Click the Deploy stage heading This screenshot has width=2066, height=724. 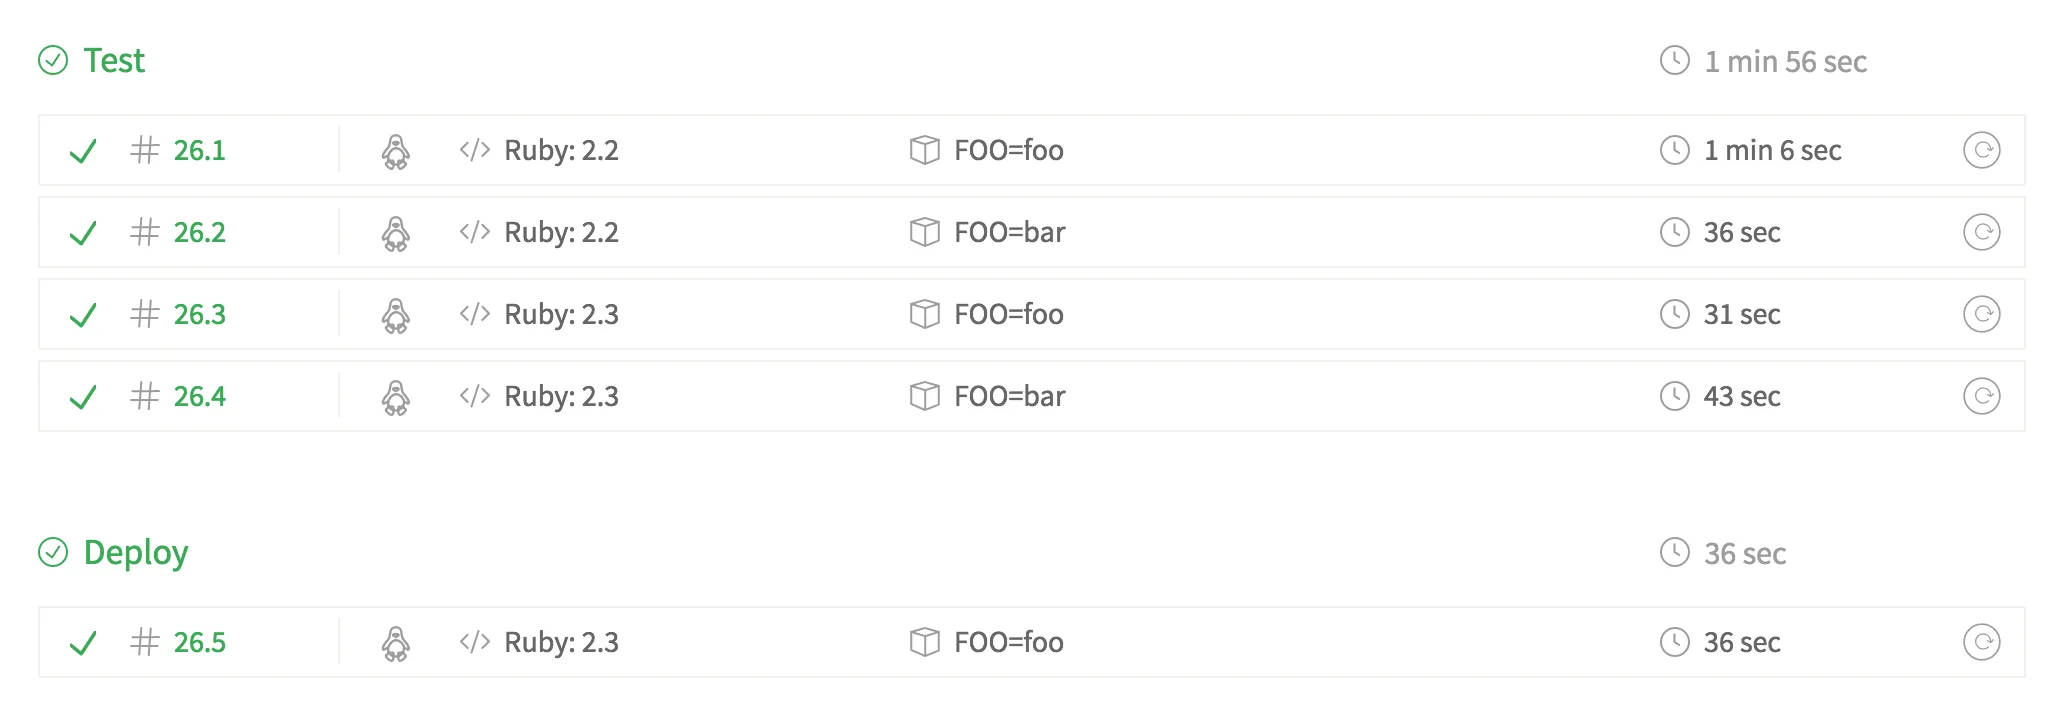tap(136, 552)
